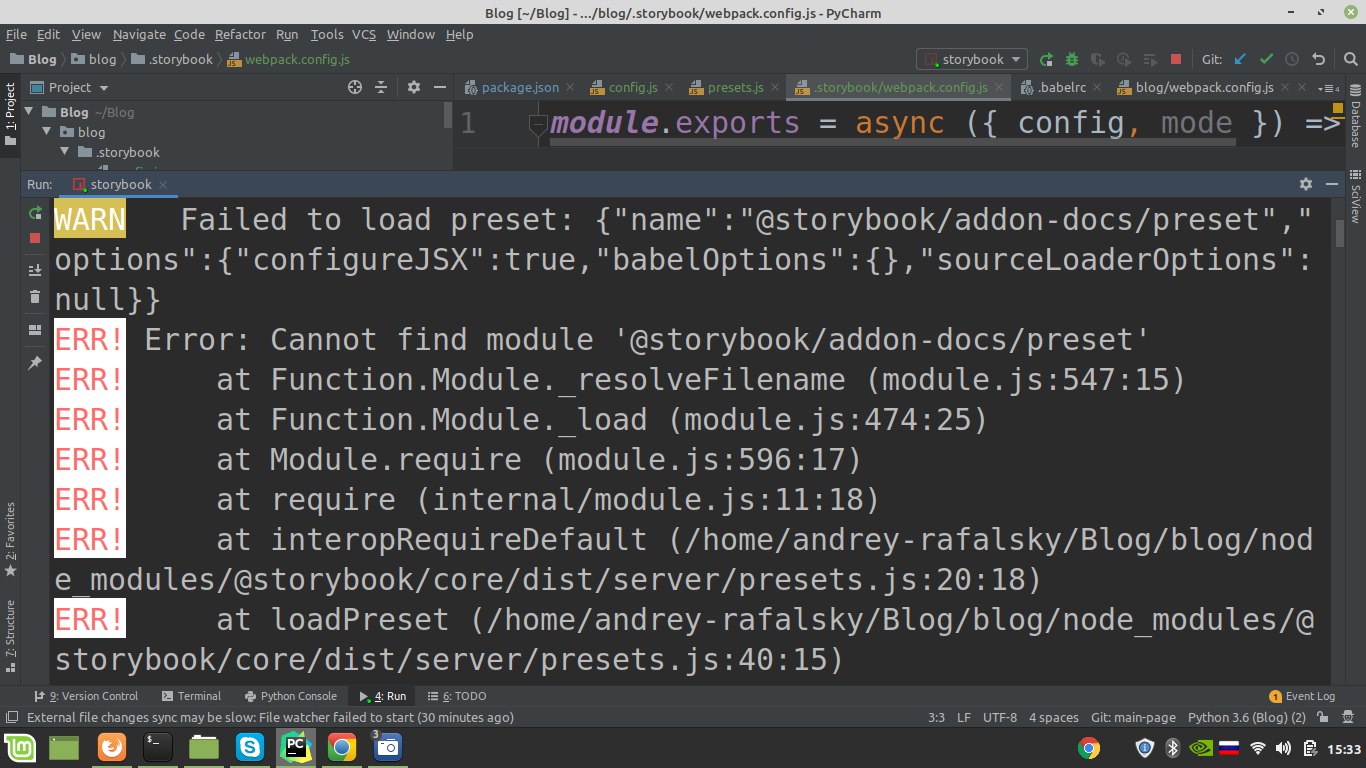Rerun the storybook configuration from the main toolbar

(1046, 60)
